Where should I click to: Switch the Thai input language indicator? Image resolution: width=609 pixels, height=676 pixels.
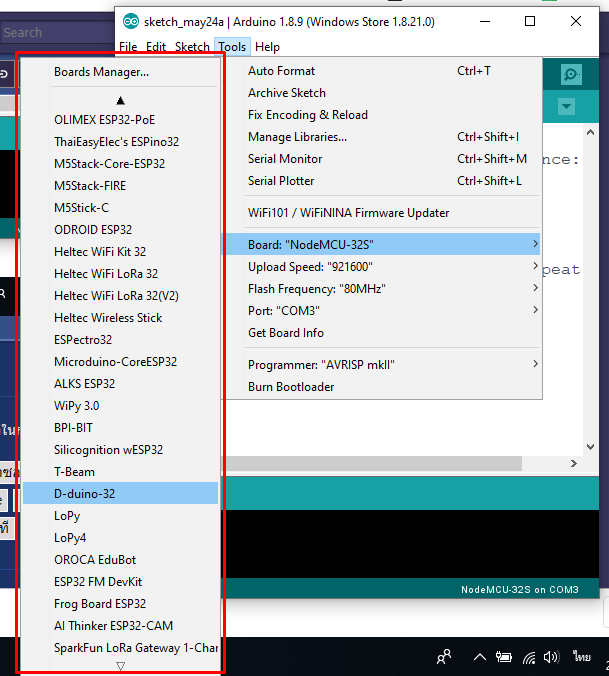pos(582,657)
